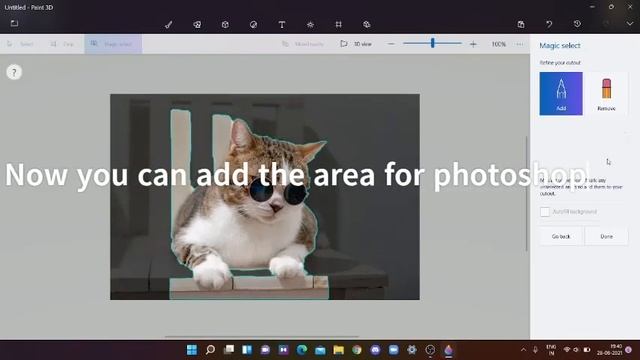640x360 pixels.
Task: Click the Done button
Action: pos(607,236)
